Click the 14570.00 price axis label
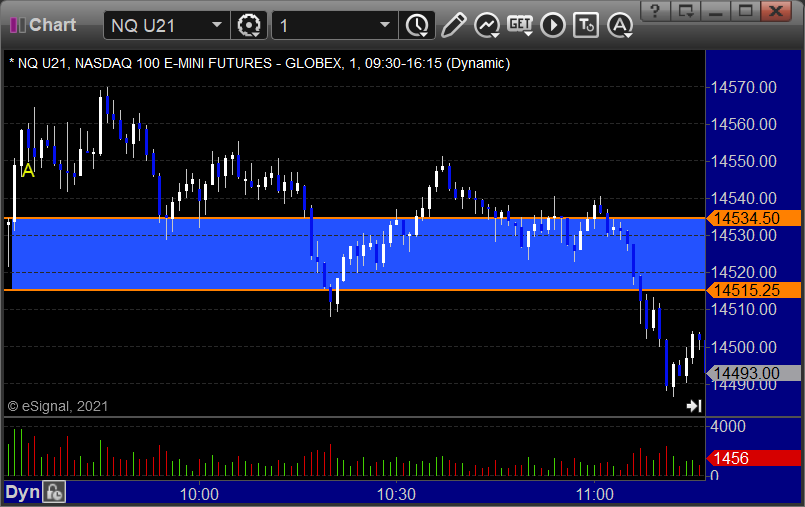 [743, 87]
